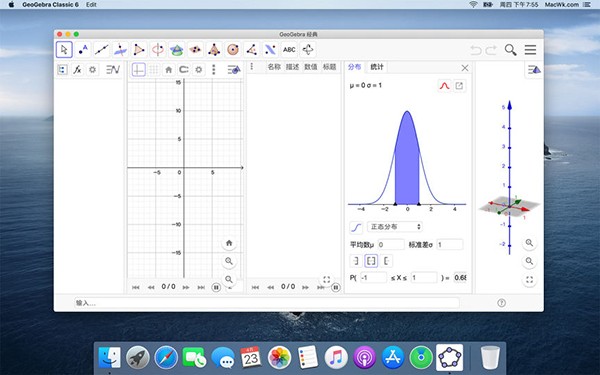This screenshot has width=600, height=375.
Task: Make the 3D graphics view fullscreen
Action: coord(529,280)
